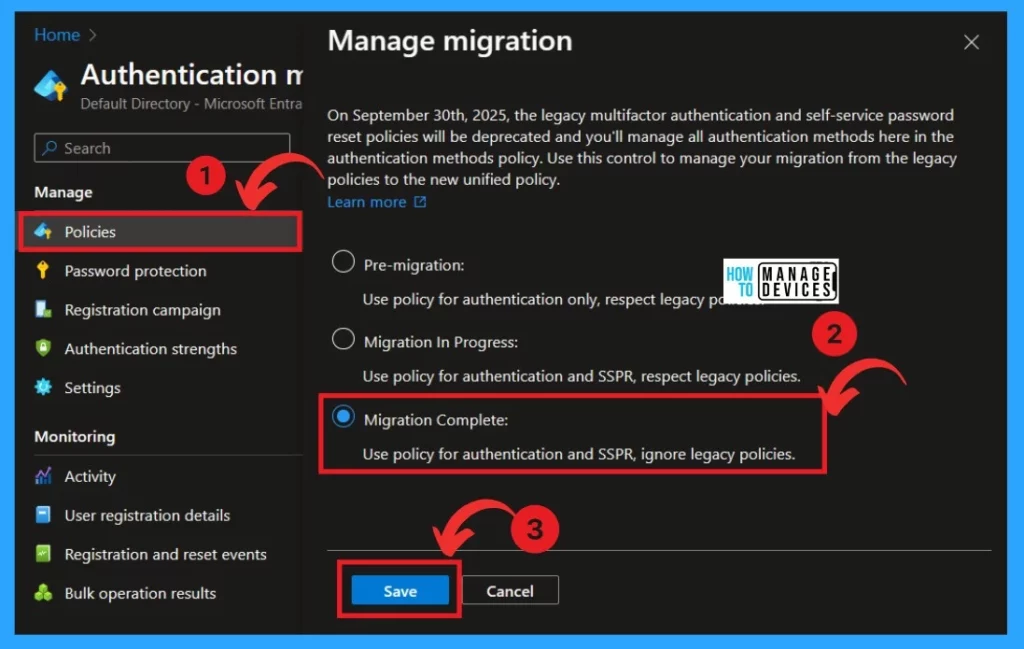The width and height of the screenshot is (1024, 649).
Task: Click the Registration campaign icon
Action: point(43,310)
